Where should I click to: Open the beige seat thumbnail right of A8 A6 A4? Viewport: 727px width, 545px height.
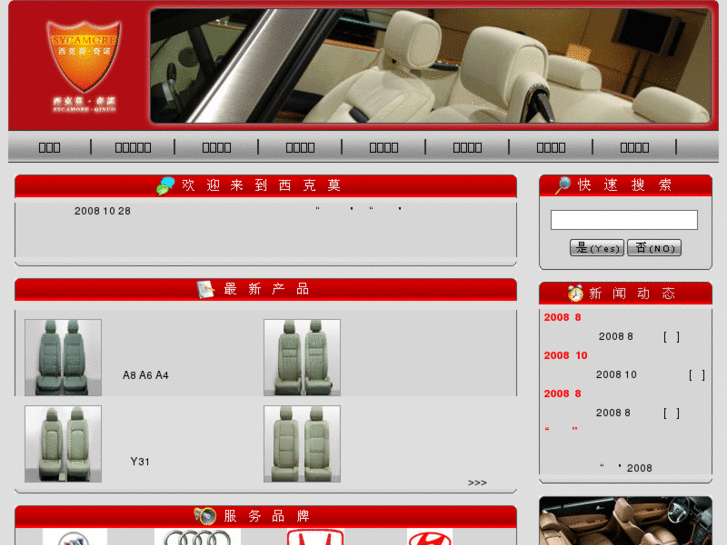[302, 357]
